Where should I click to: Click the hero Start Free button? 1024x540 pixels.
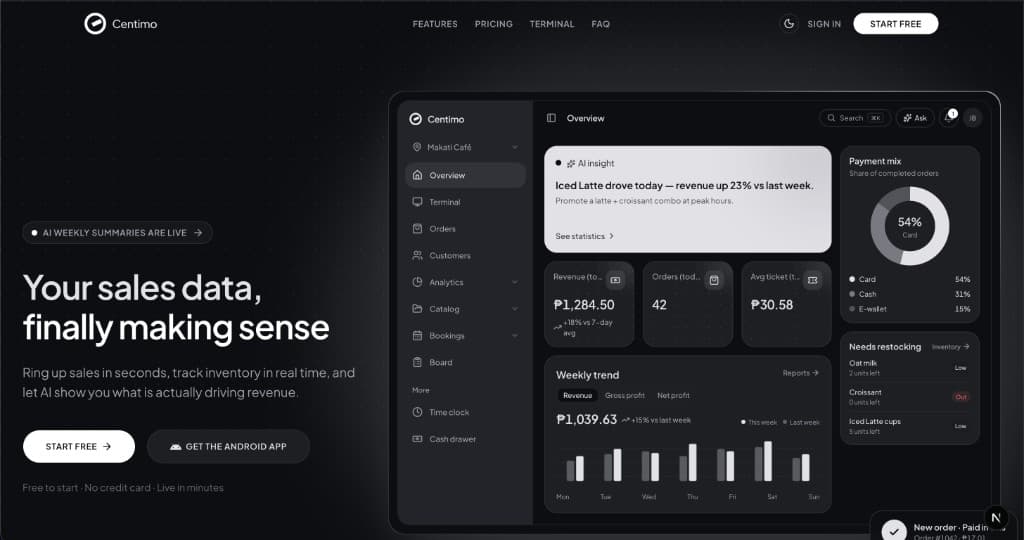point(79,446)
